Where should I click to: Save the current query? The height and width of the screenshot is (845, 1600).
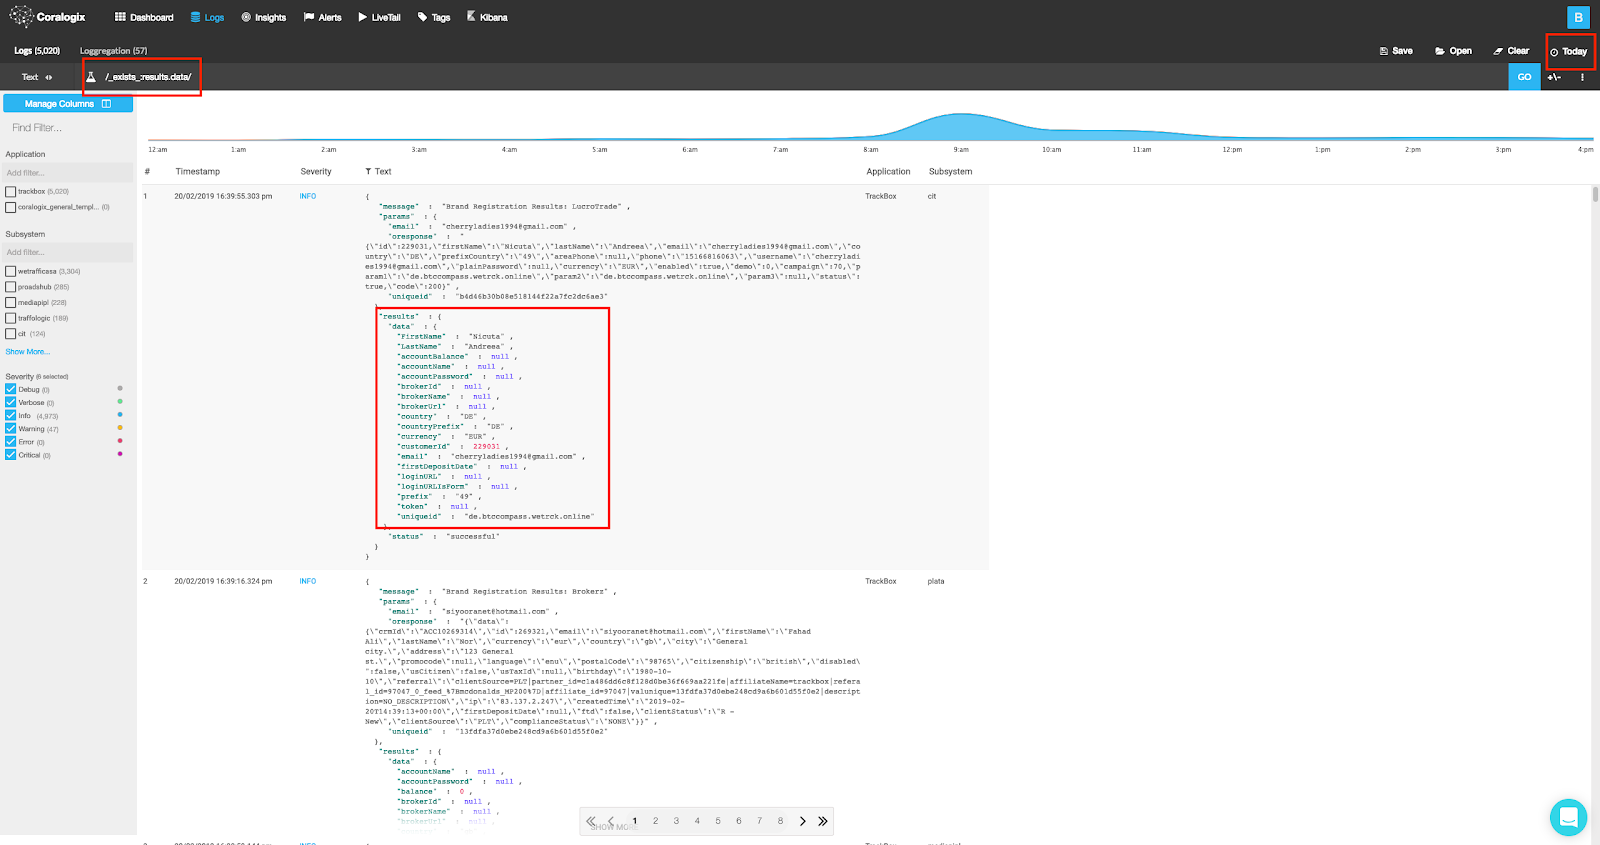click(1396, 51)
